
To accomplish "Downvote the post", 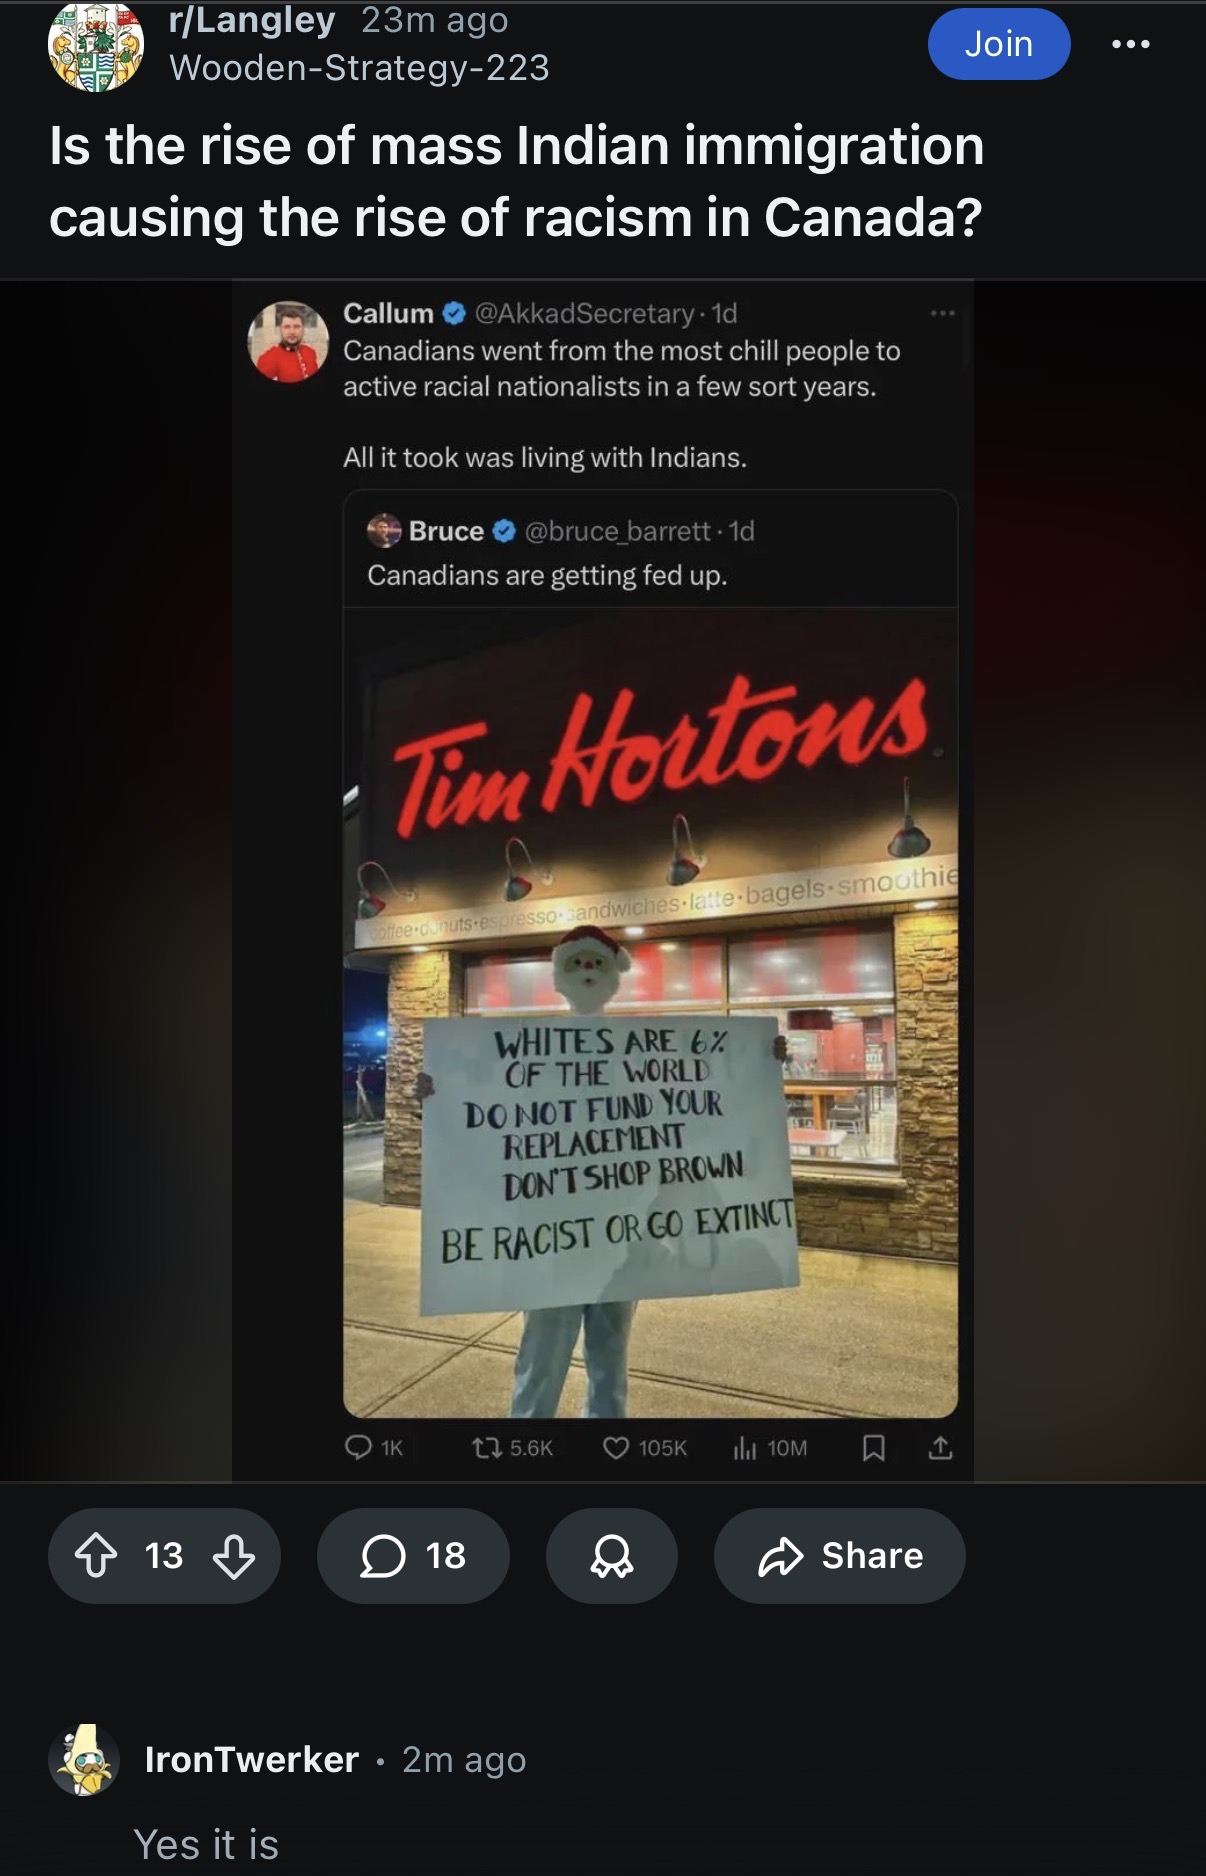I will click(x=234, y=1556).
